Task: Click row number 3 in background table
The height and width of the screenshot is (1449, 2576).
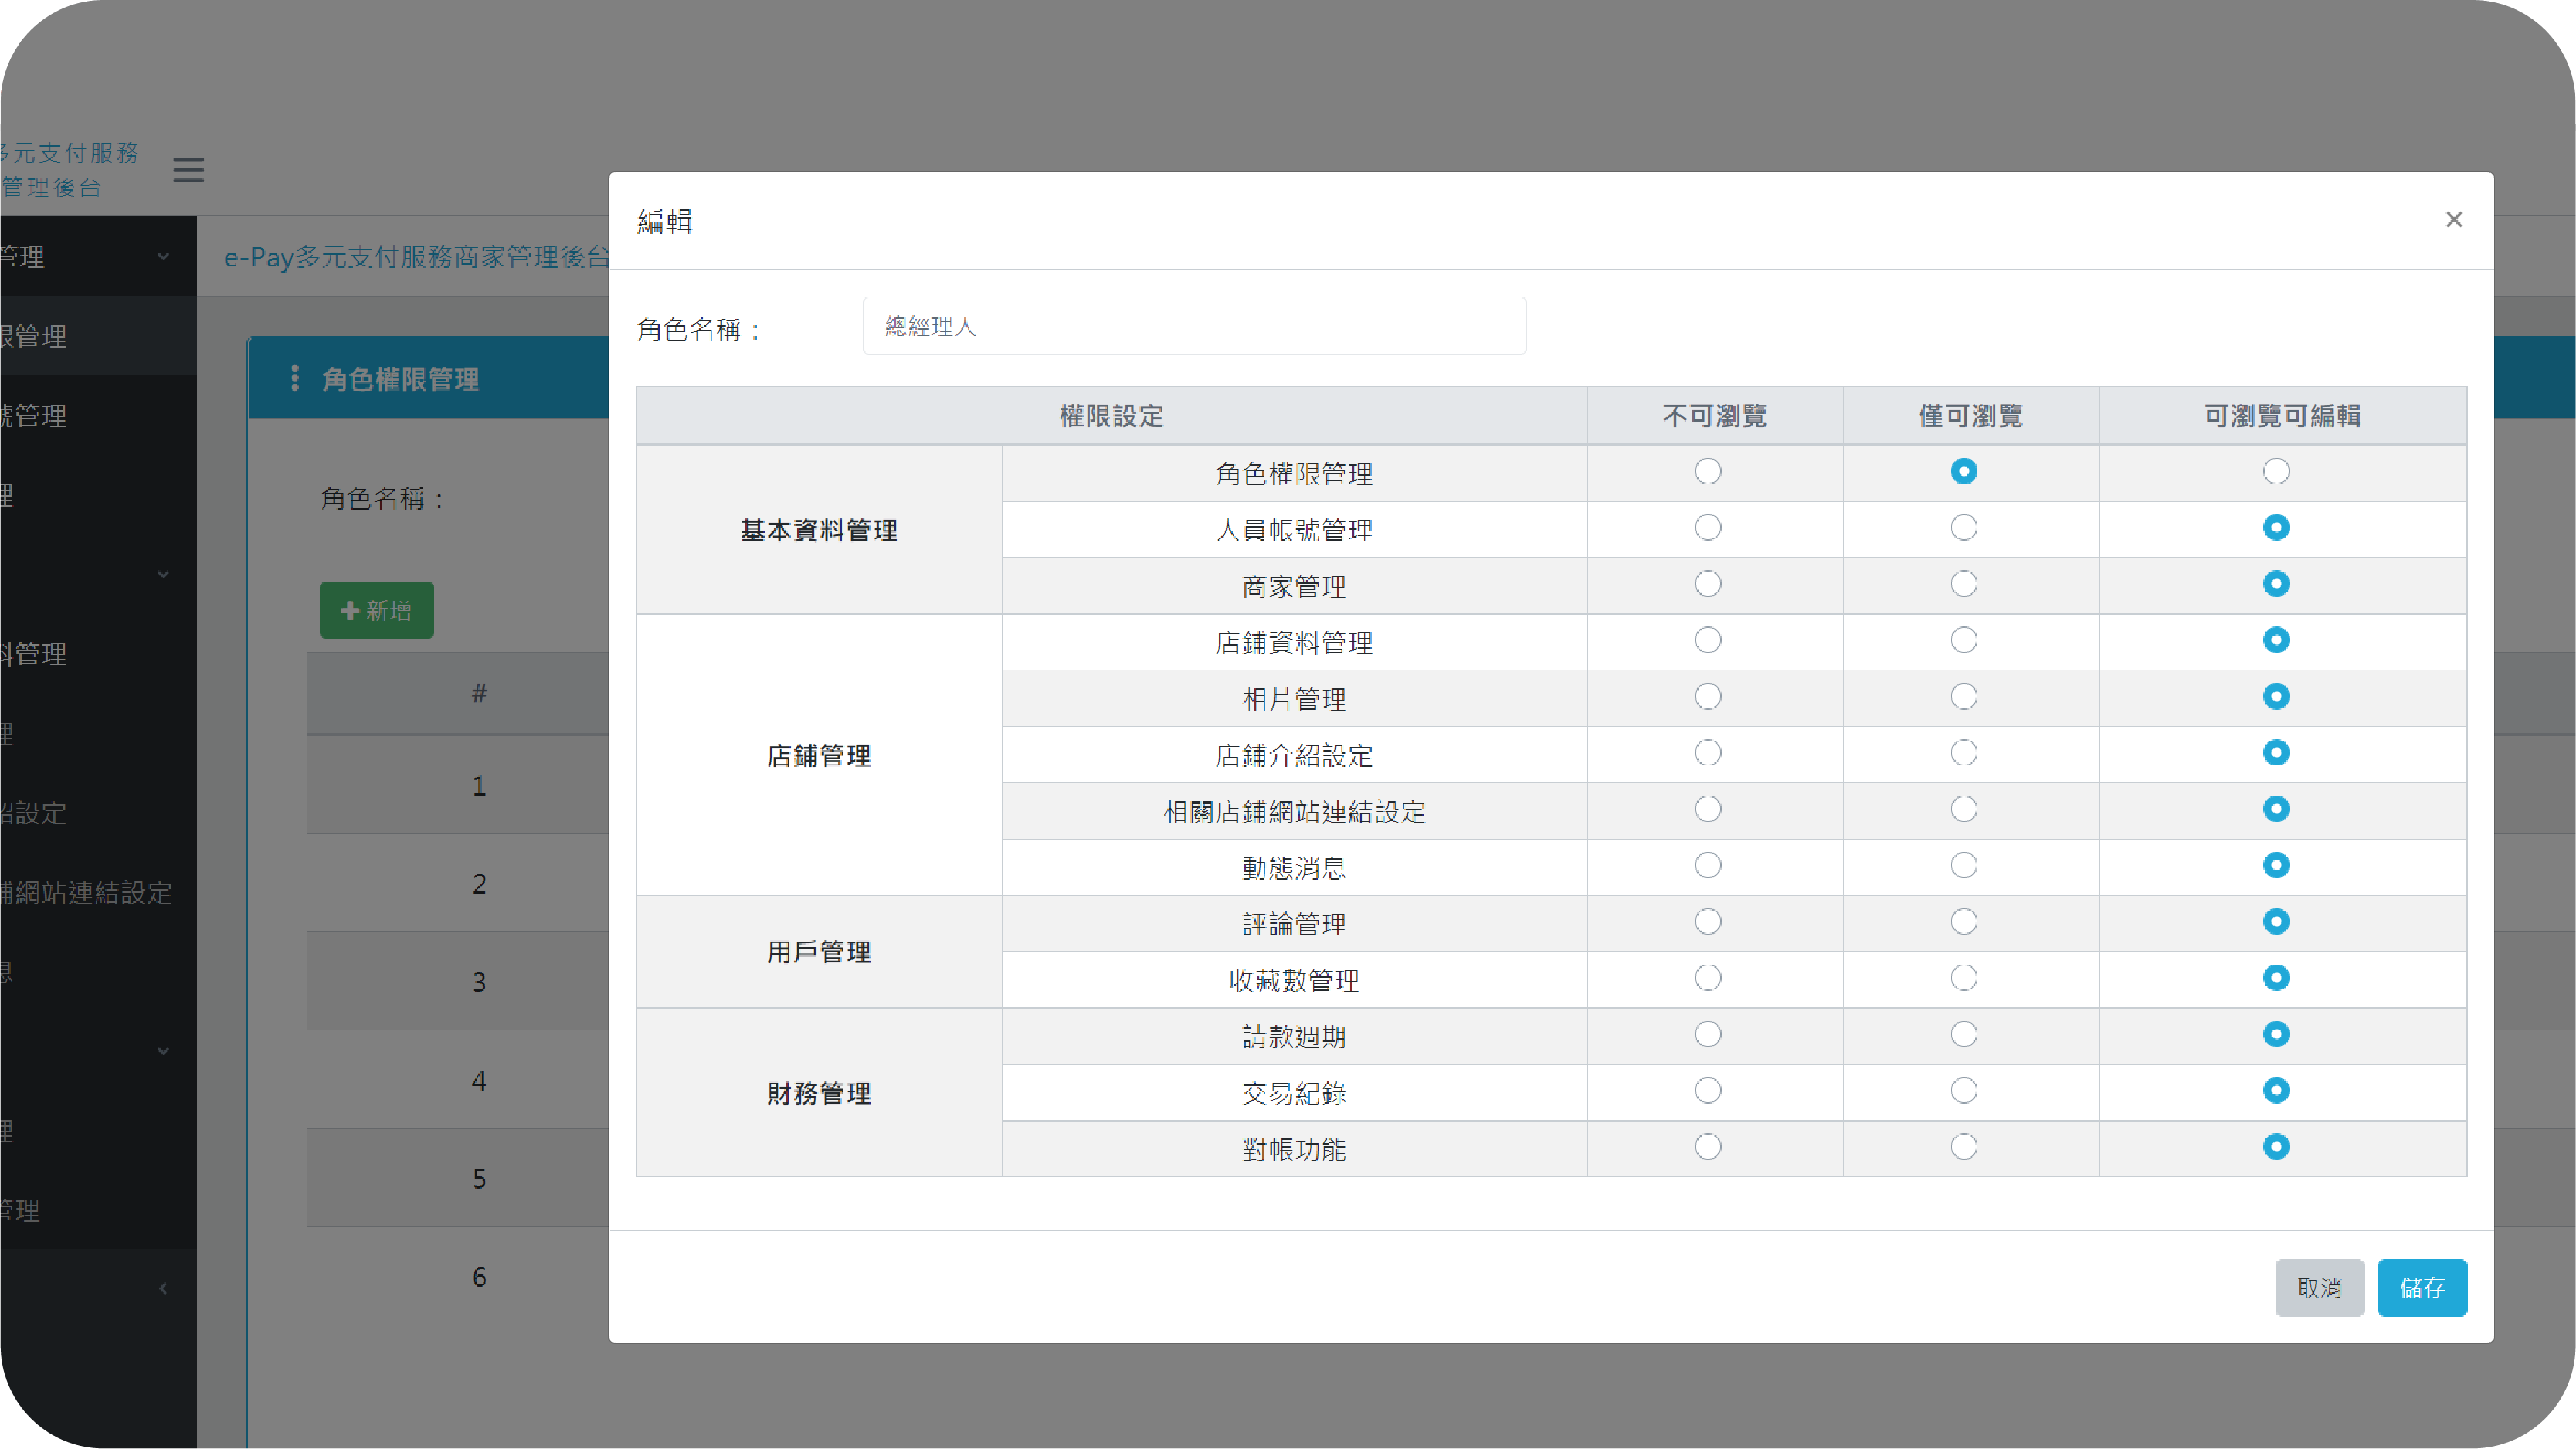Action: 479,982
